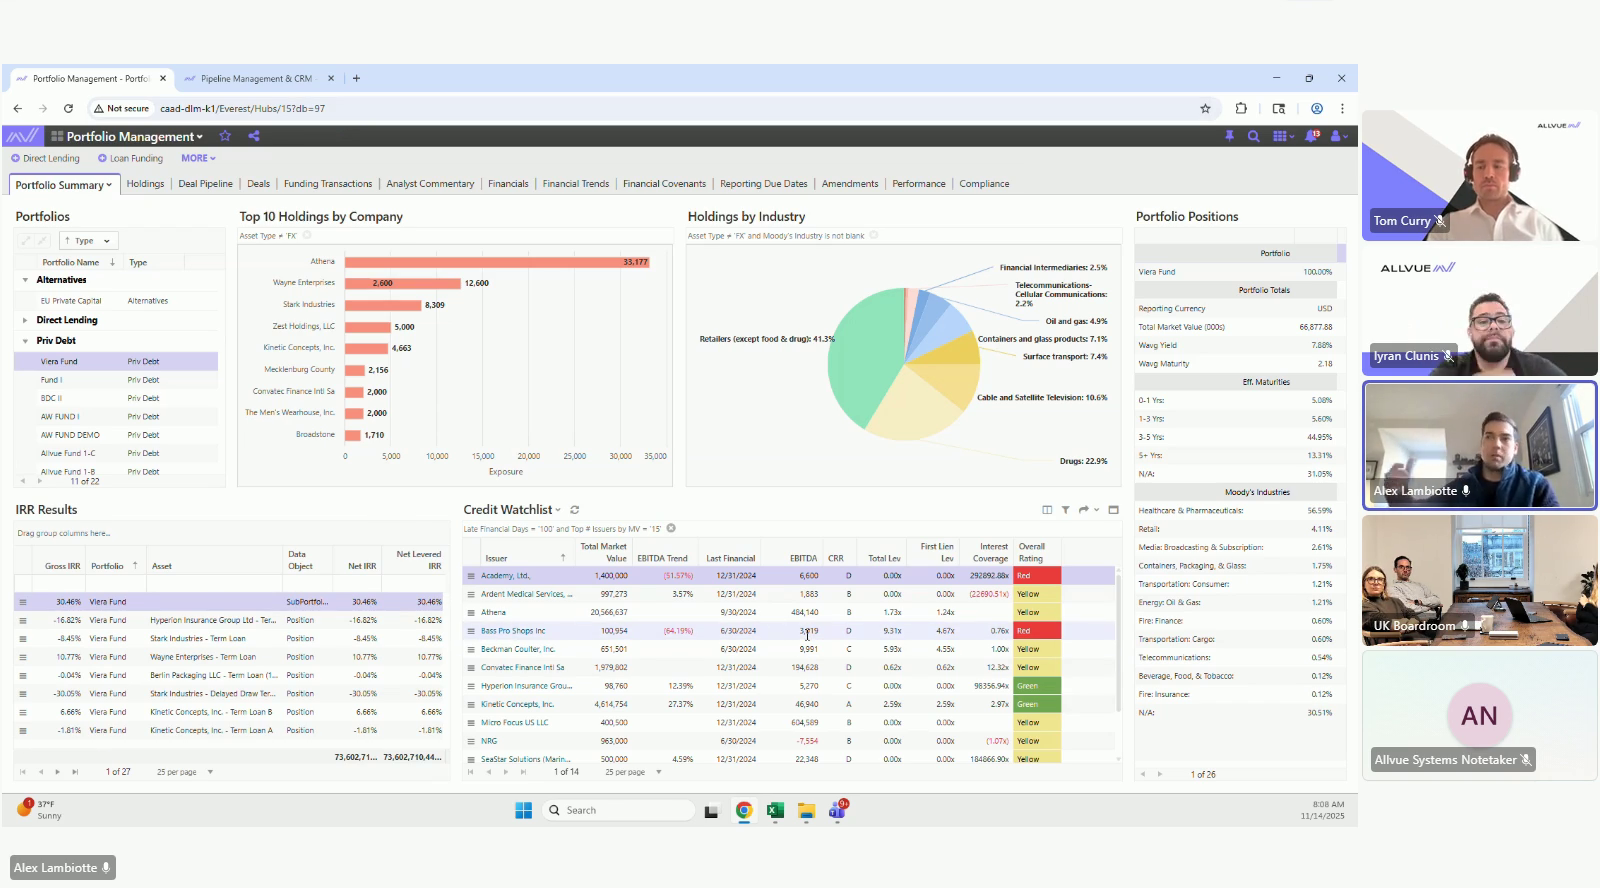Refresh the Credit Watchlist grid

coord(575,510)
